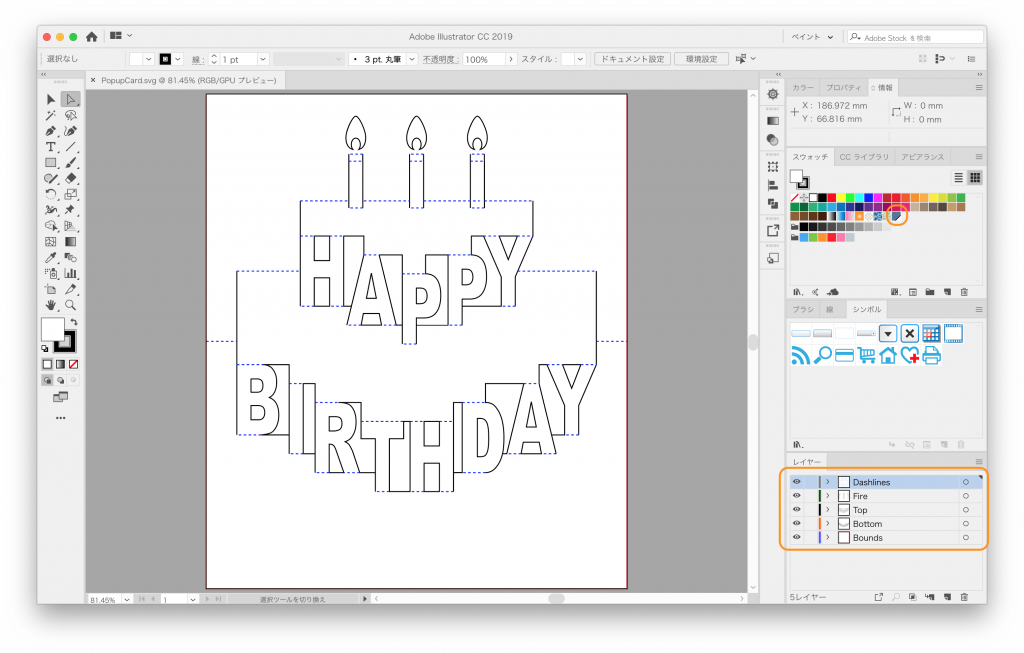
Task: Expand the Top layer contents
Action: 828,510
